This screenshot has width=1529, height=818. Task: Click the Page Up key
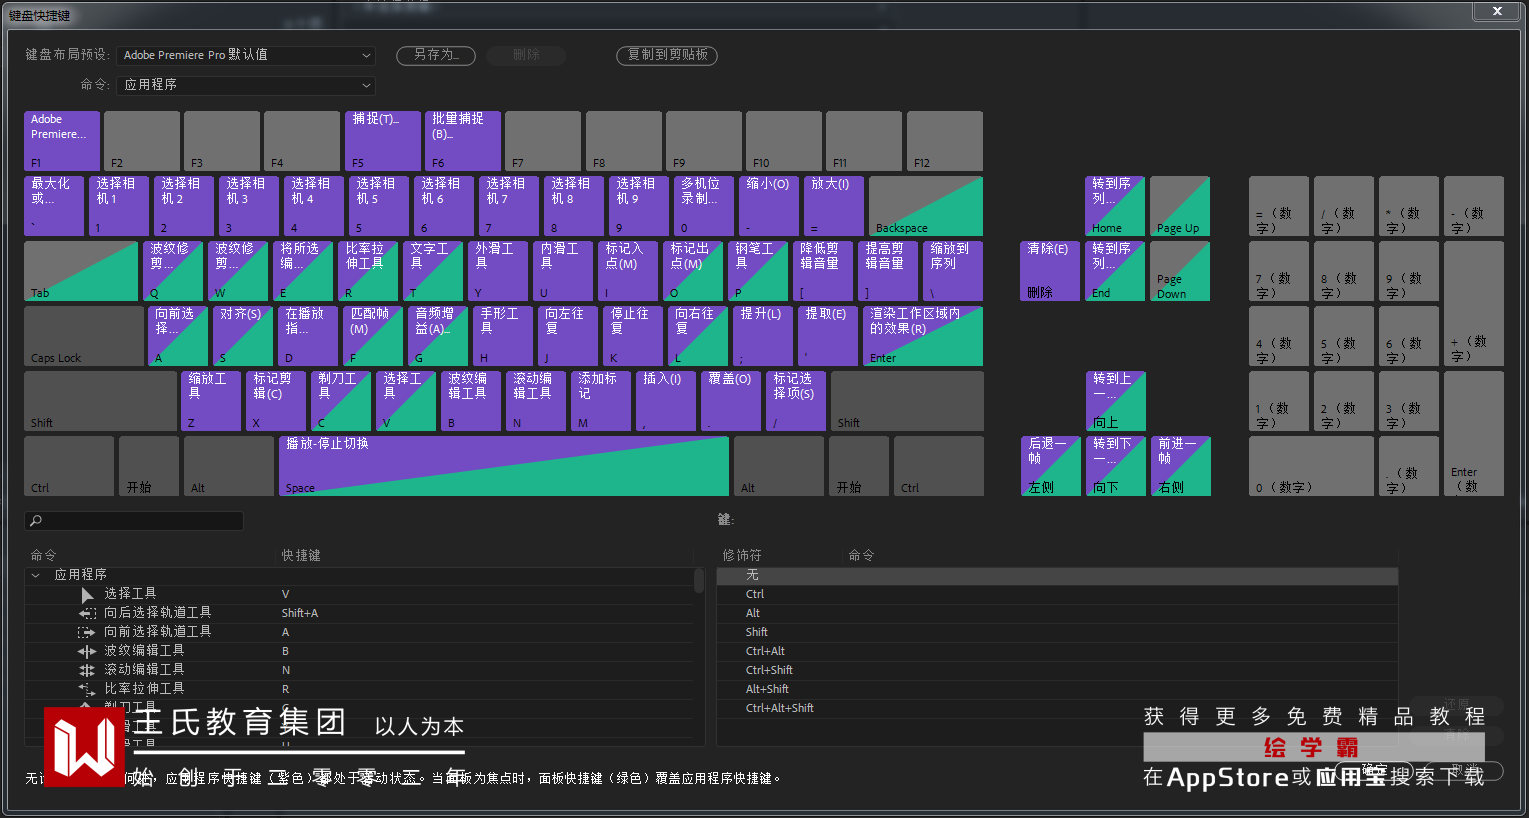tap(1180, 206)
